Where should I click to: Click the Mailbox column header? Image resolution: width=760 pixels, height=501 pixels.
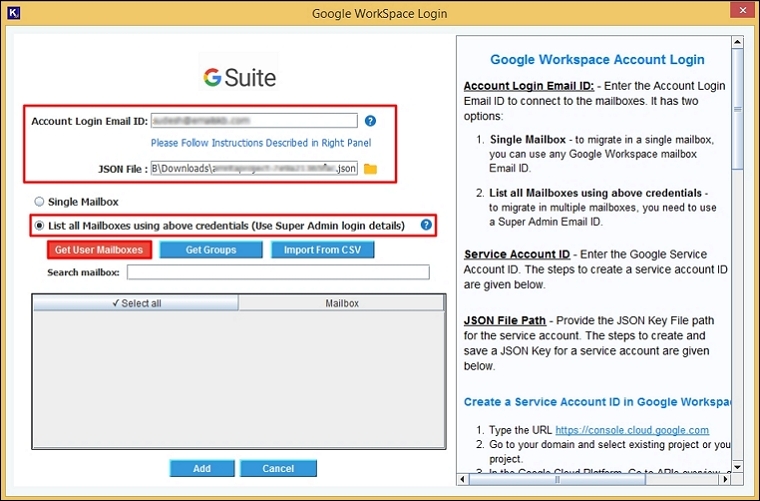click(x=341, y=303)
